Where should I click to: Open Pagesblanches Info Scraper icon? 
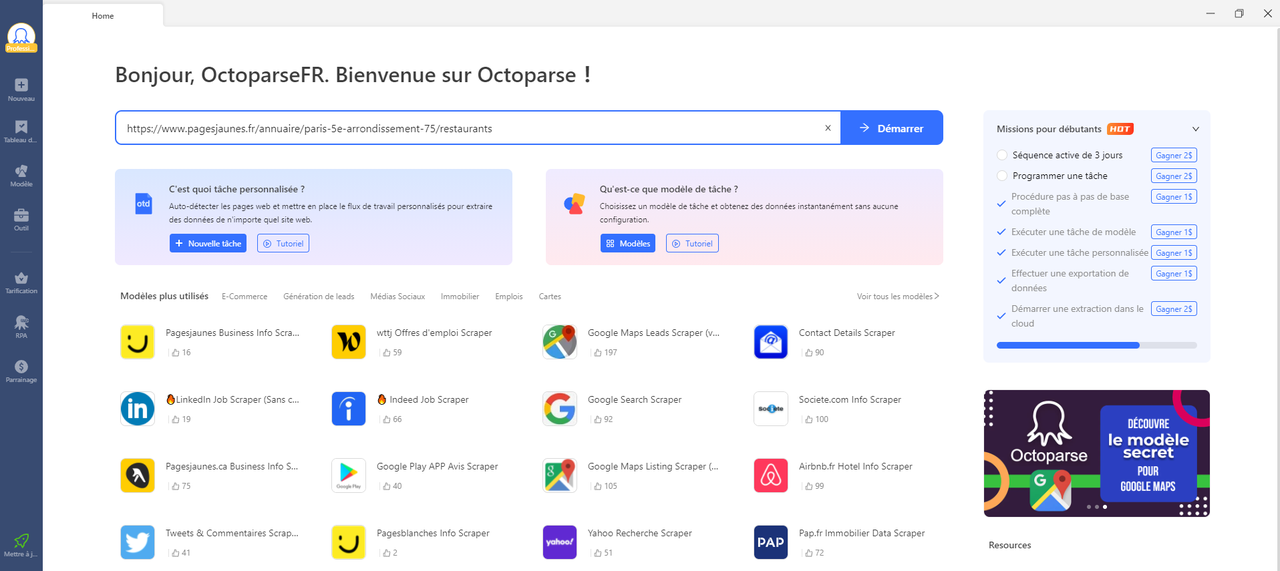[x=349, y=542]
